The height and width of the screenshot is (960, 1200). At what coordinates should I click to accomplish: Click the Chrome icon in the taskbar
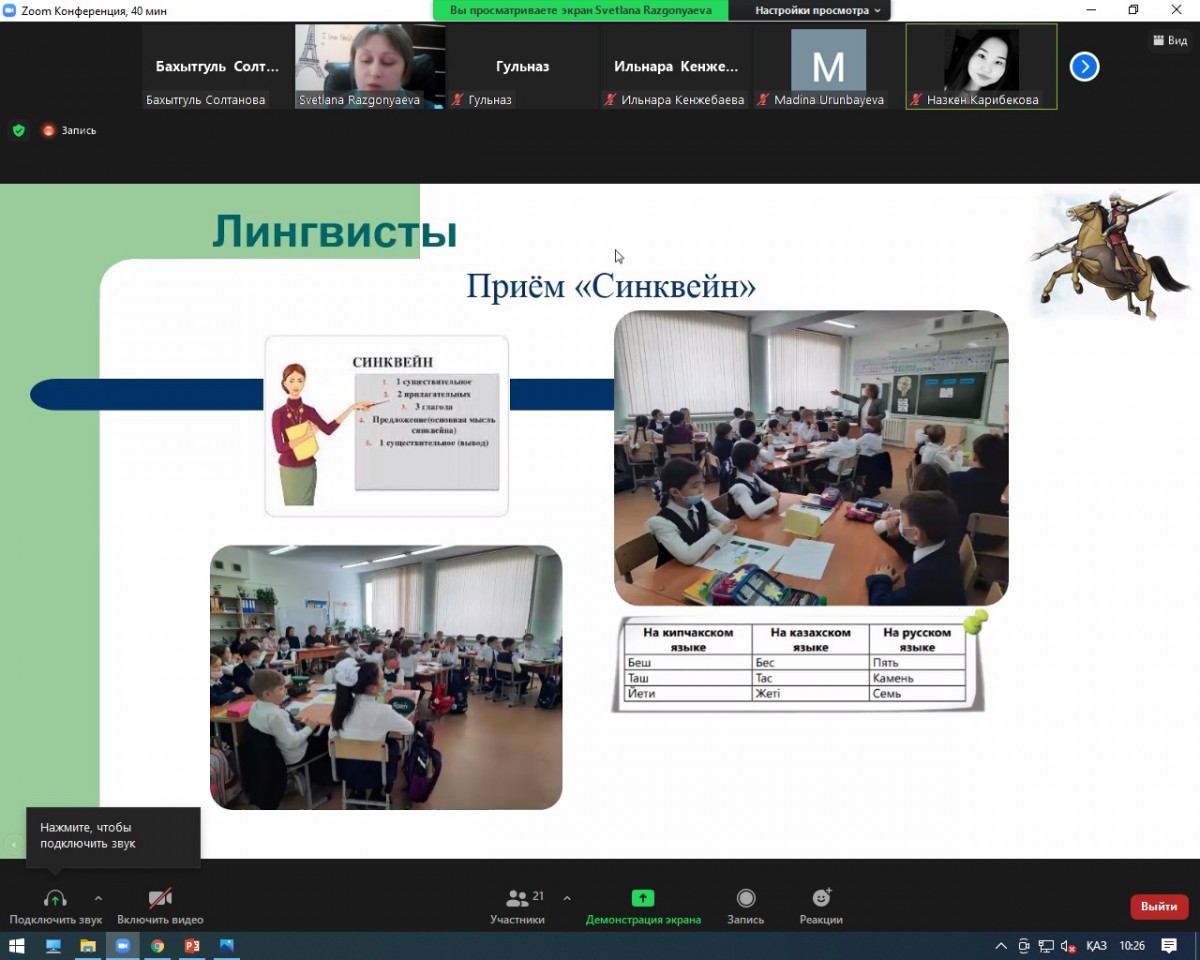157,946
